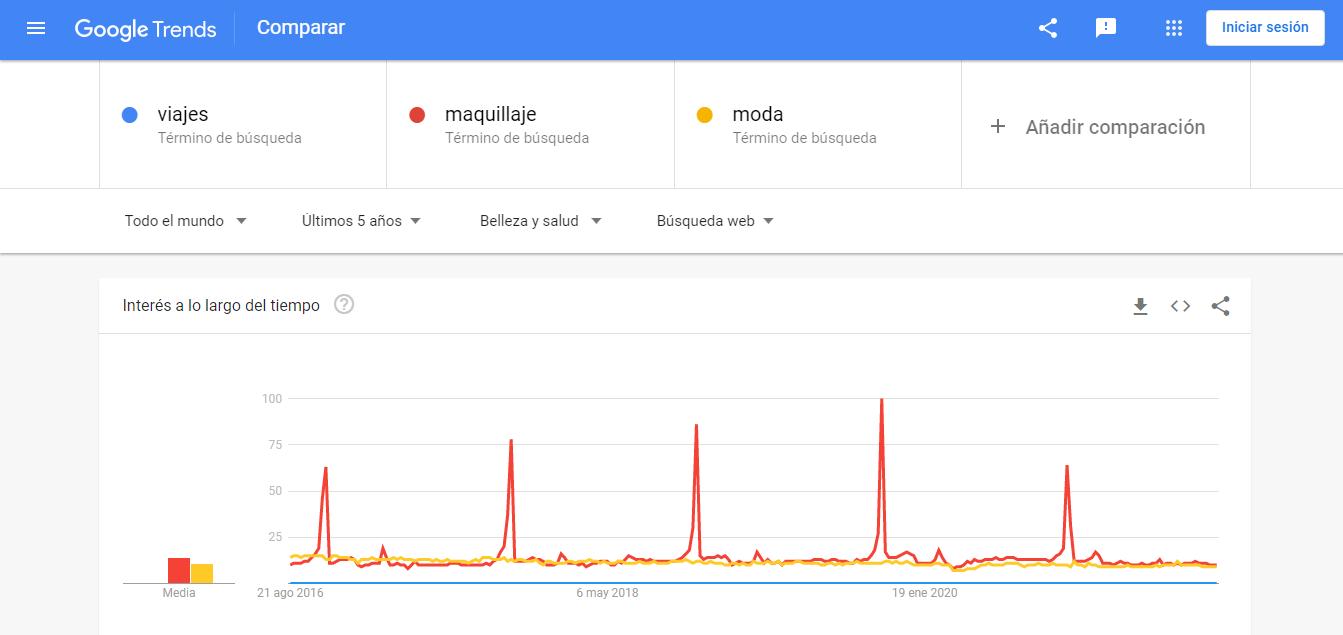
Task: Expand the Todo el mundo region dropdown
Action: [x=186, y=221]
